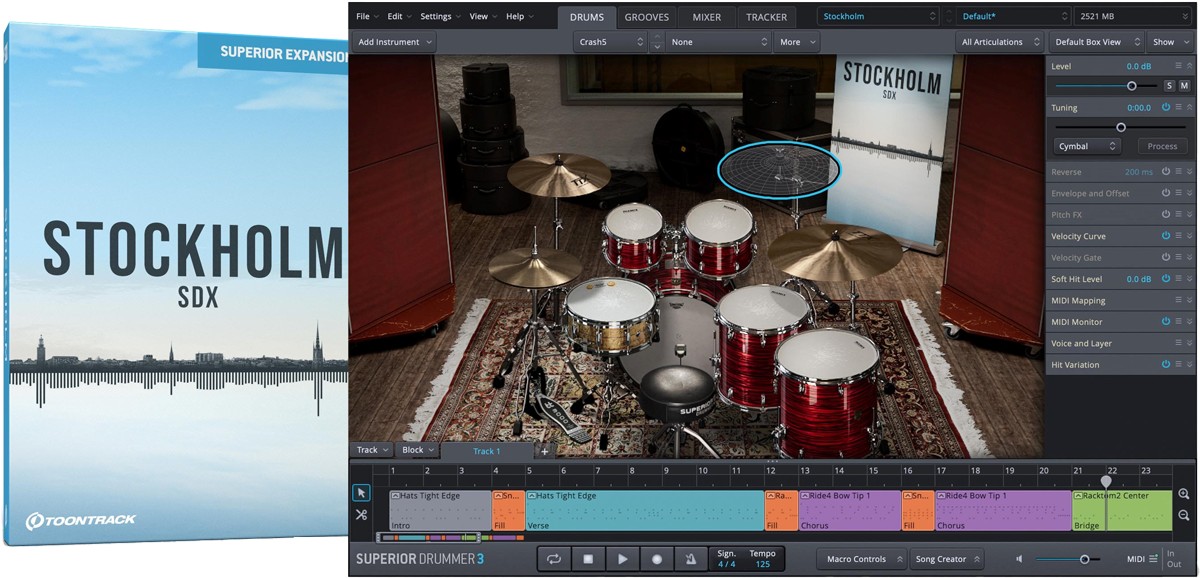Switch to the GROOVES tab

(647, 17)
